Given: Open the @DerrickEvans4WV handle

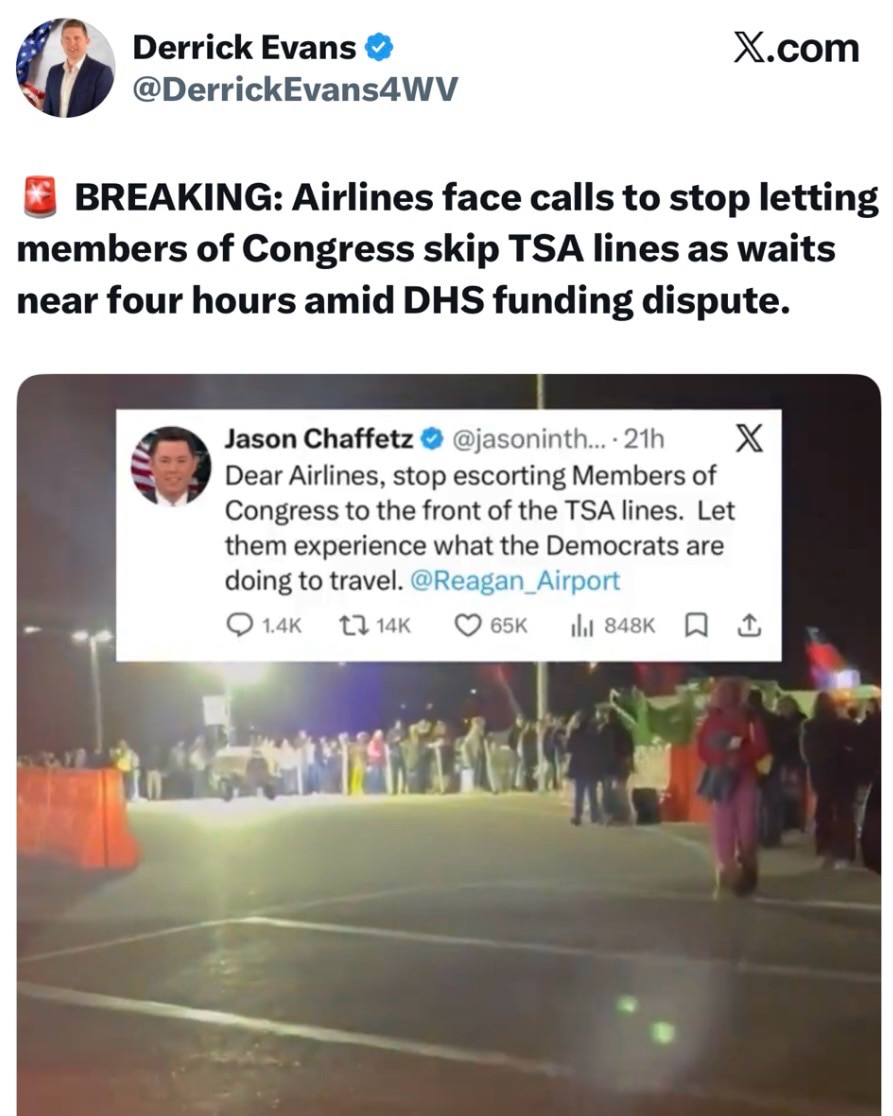Looking at the screenshot, I should [295, 90].
